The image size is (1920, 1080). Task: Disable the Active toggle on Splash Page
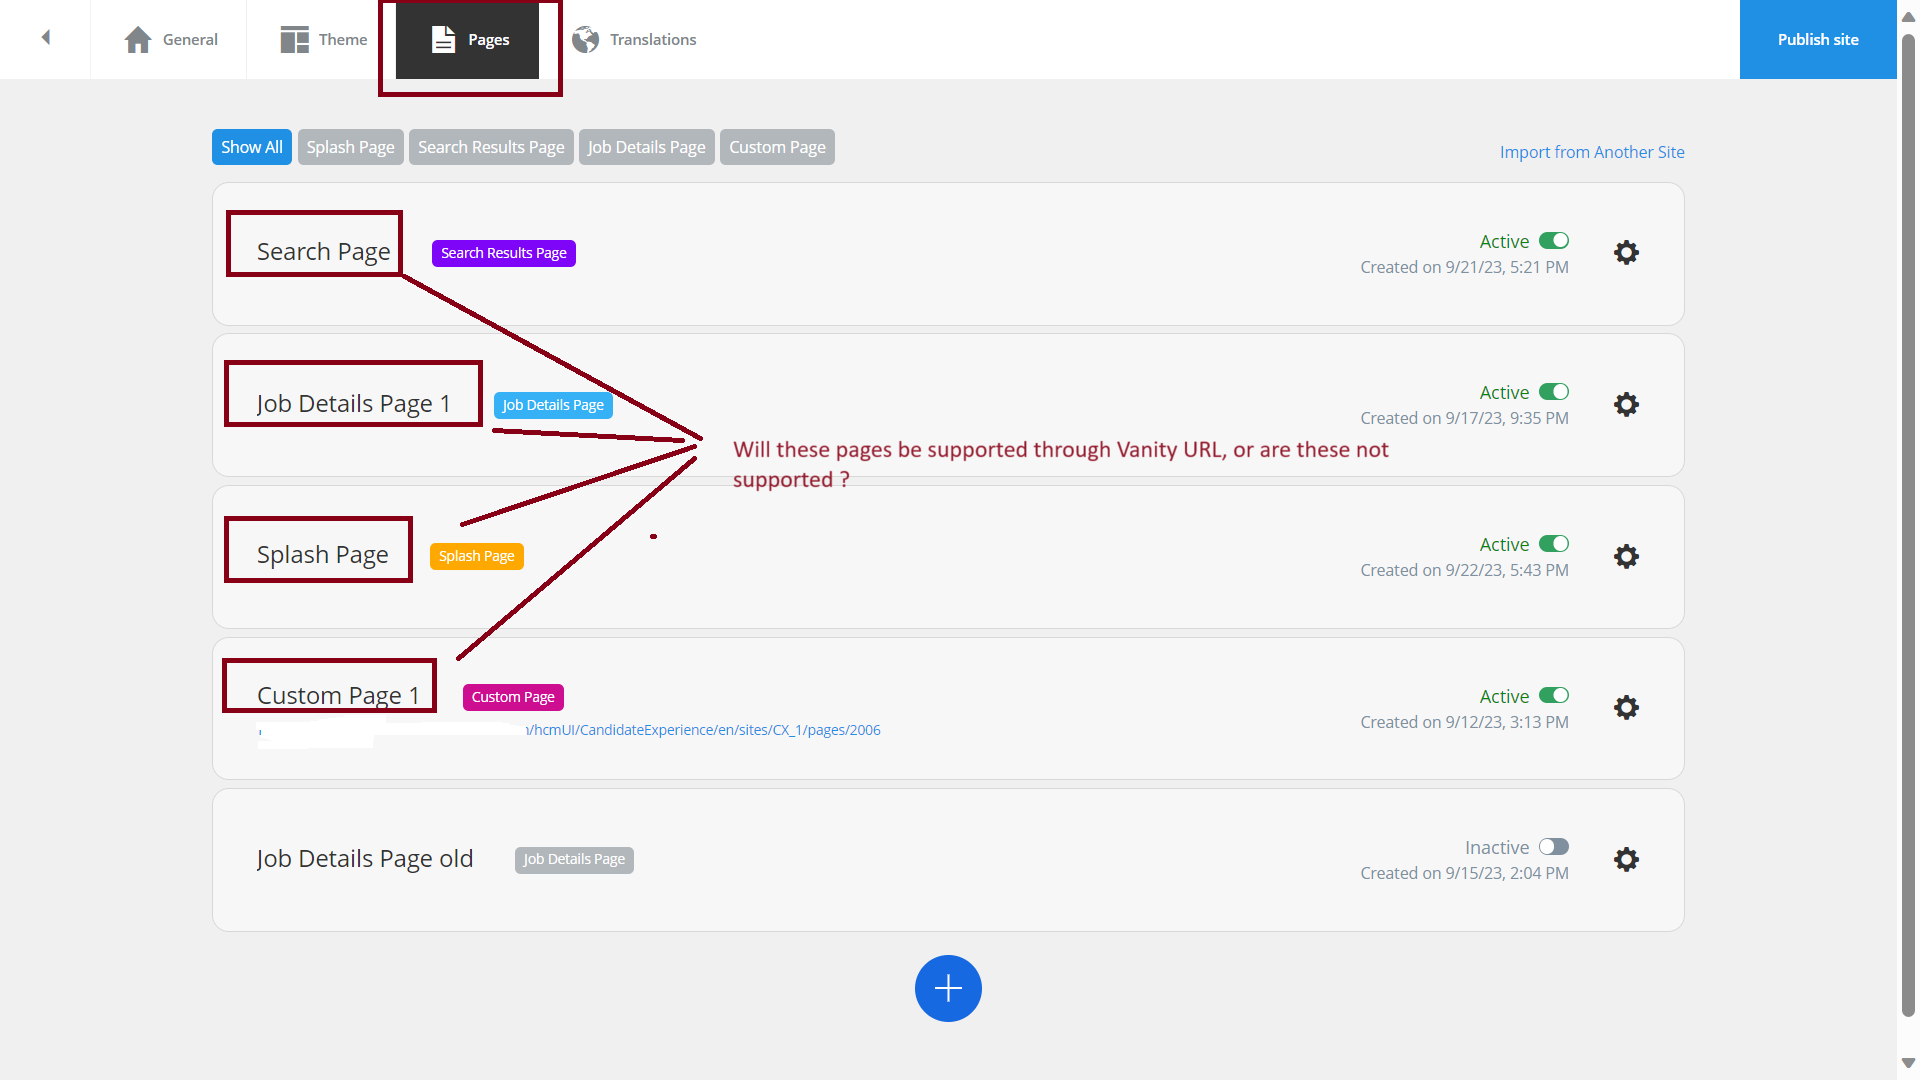(1553, 543)
